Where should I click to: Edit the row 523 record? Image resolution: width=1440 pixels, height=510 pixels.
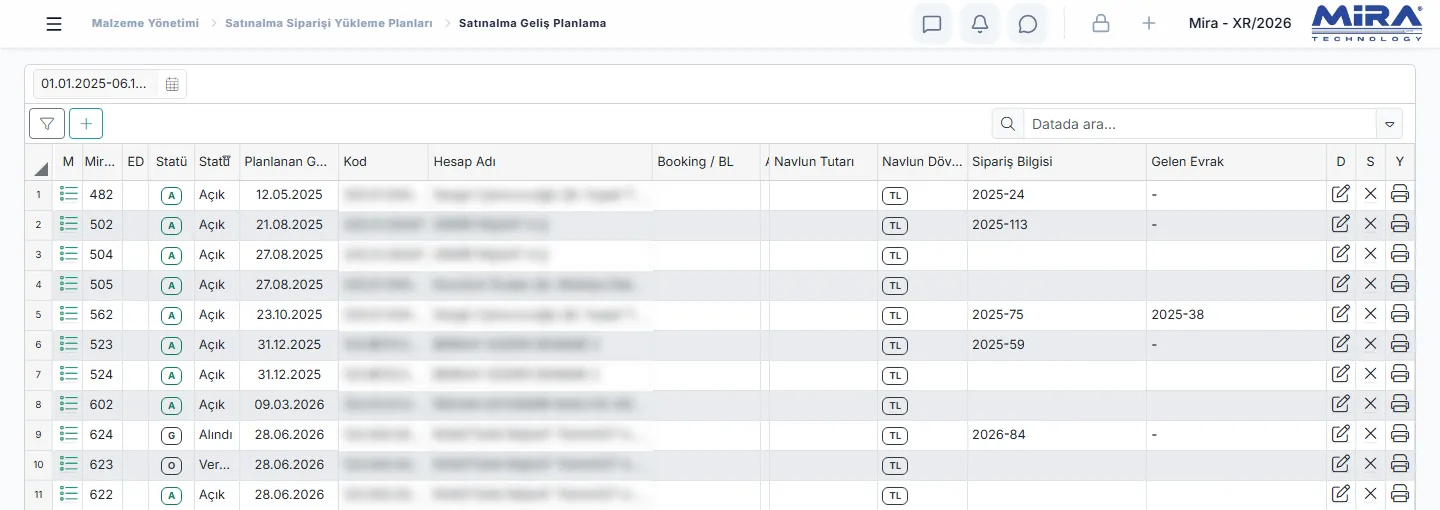coord(1341,344)
